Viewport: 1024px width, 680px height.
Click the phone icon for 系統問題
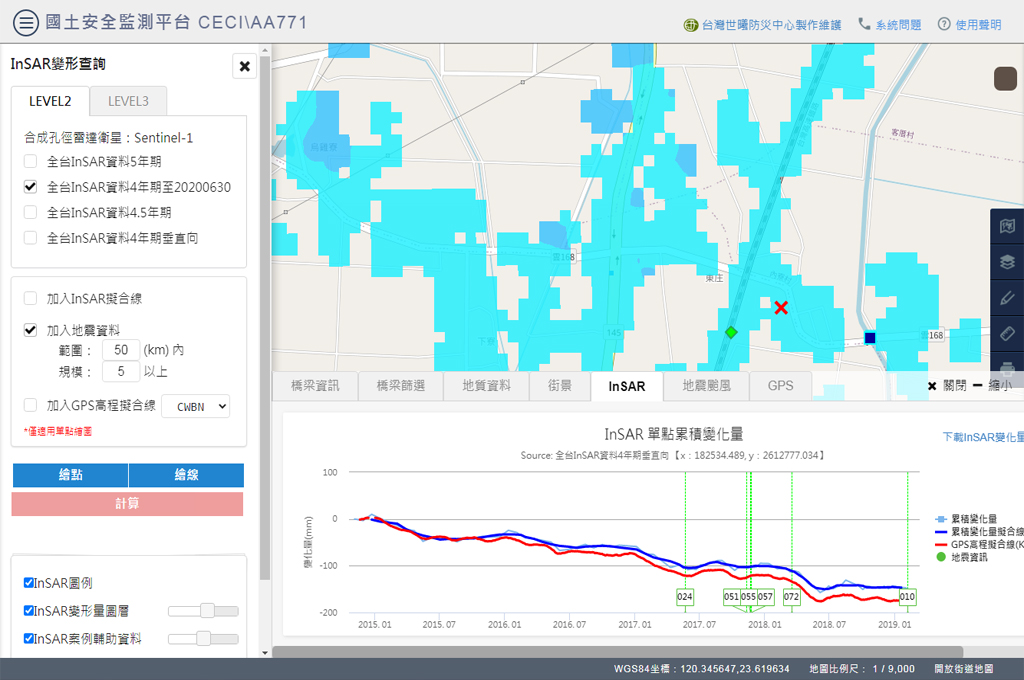864,24
